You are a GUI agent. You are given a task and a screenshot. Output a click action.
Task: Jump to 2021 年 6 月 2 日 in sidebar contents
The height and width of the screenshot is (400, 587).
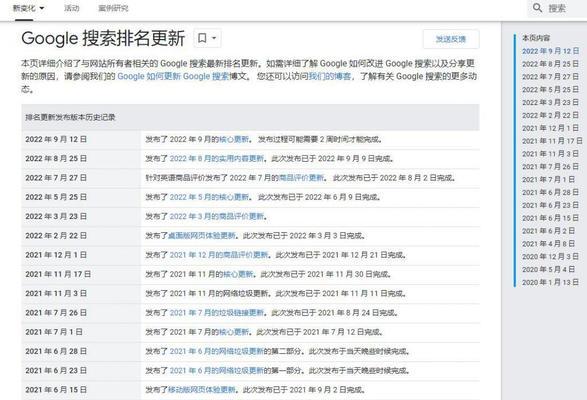click(548, 231)
